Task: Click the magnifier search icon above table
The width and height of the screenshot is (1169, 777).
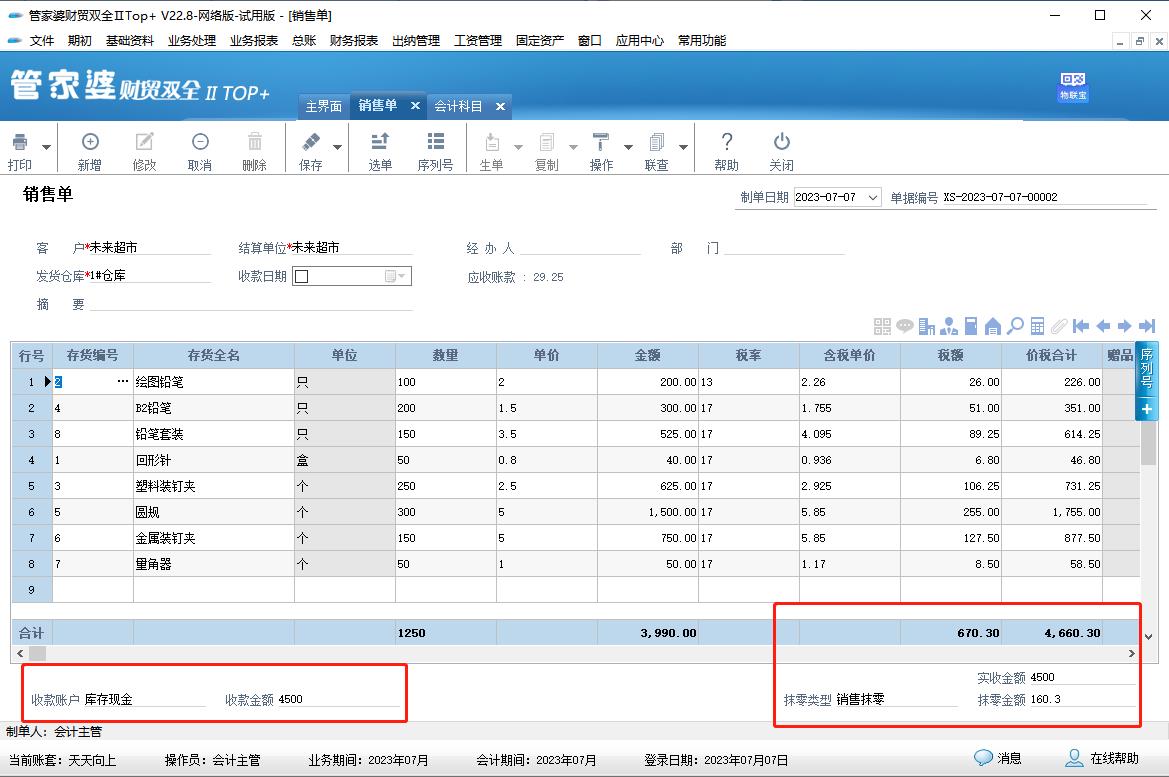Action: pyautogui.click(x=1015, y=326)
